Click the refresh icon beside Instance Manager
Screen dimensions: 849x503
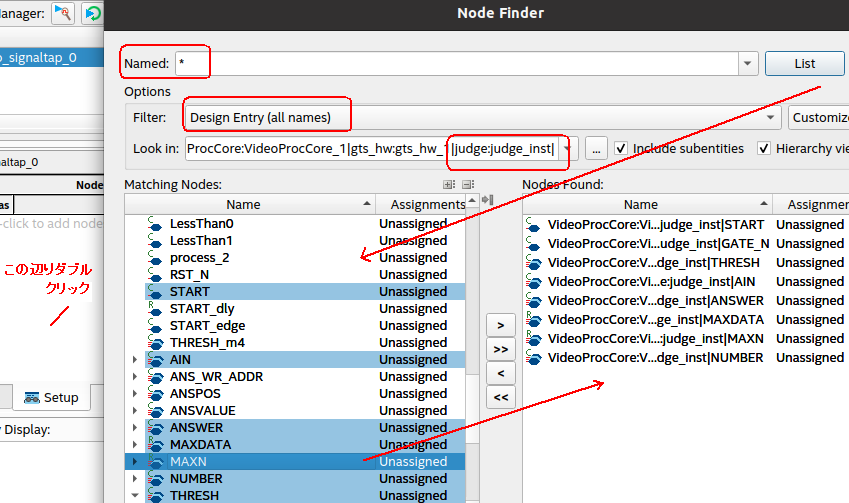93,13
